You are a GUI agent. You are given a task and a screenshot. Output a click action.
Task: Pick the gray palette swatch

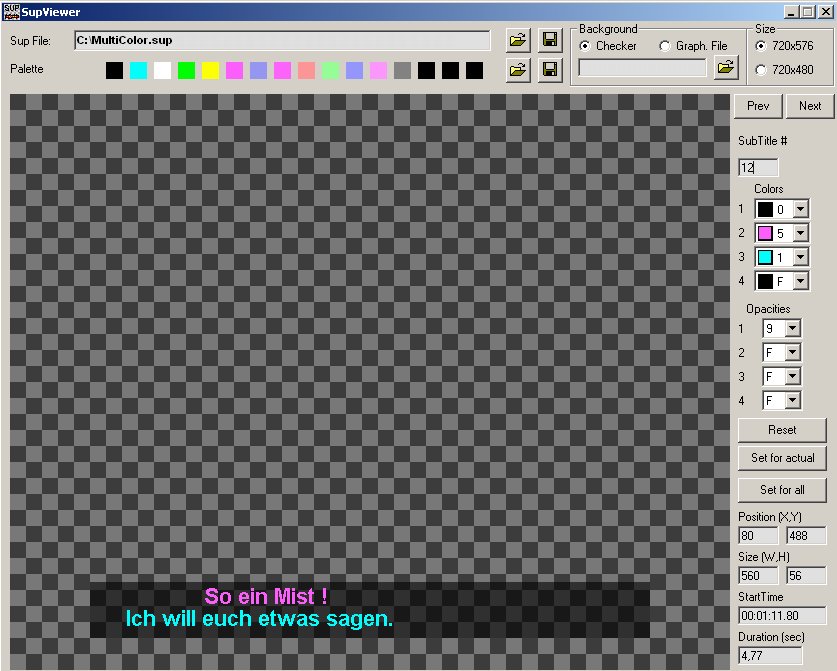click(402, 70)
